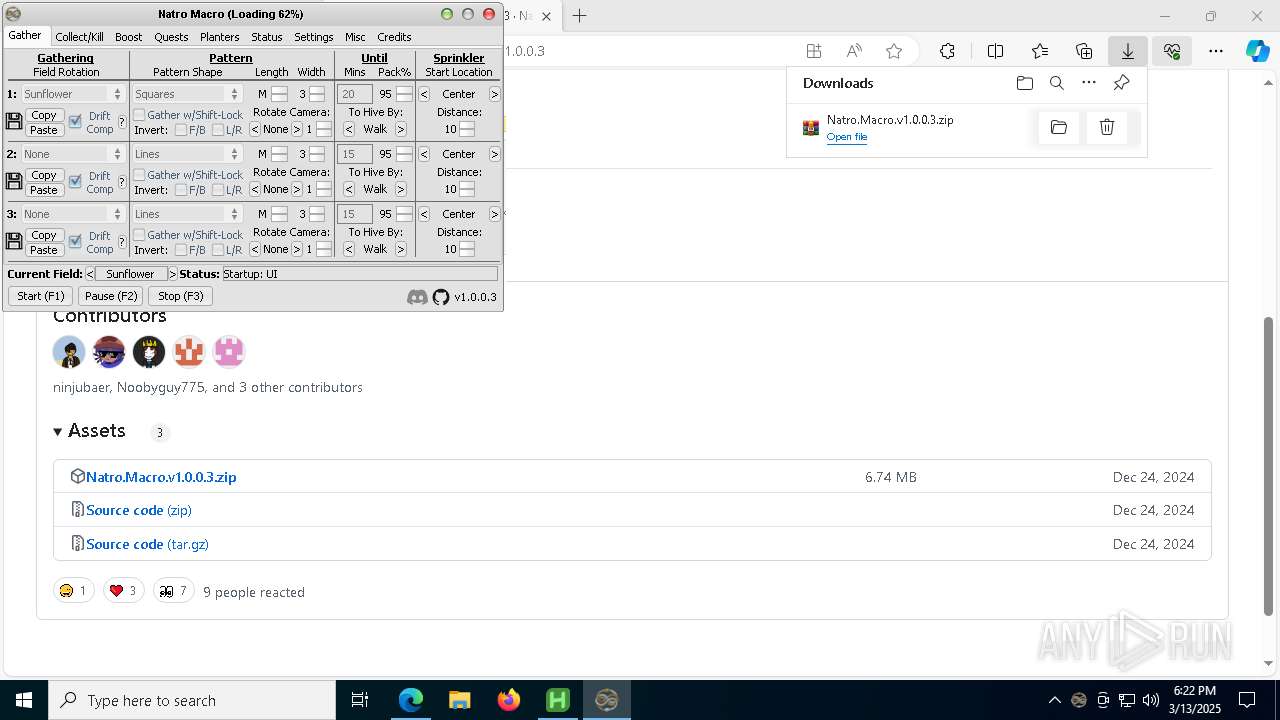The width and height of the screenshot is (1280, 720).
Task: Toggle Drift Comp checkbox in row 2
Action: pyautogui.click(x=75, y=181)
